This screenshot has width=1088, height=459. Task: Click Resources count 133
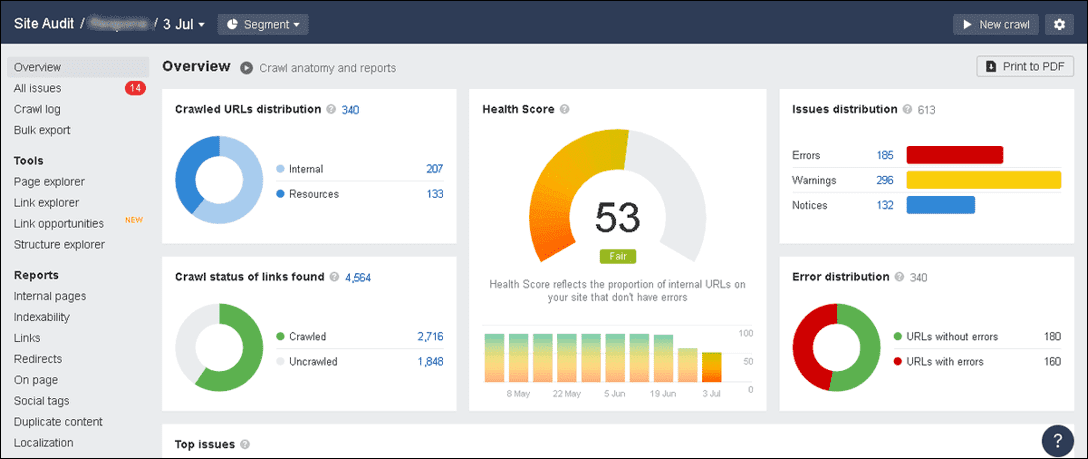coord(435,193)
